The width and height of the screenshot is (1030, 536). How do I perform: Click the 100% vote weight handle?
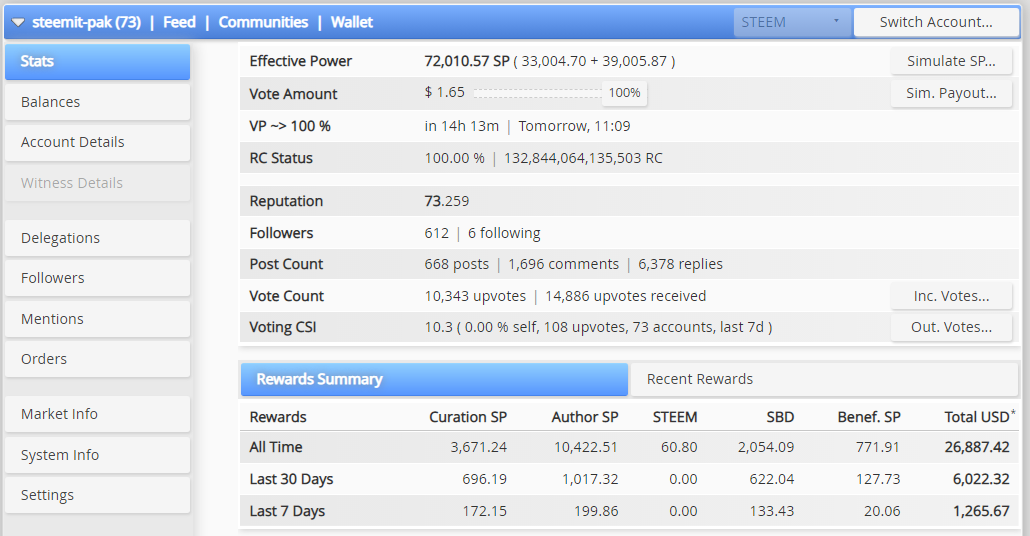point(624,93)
